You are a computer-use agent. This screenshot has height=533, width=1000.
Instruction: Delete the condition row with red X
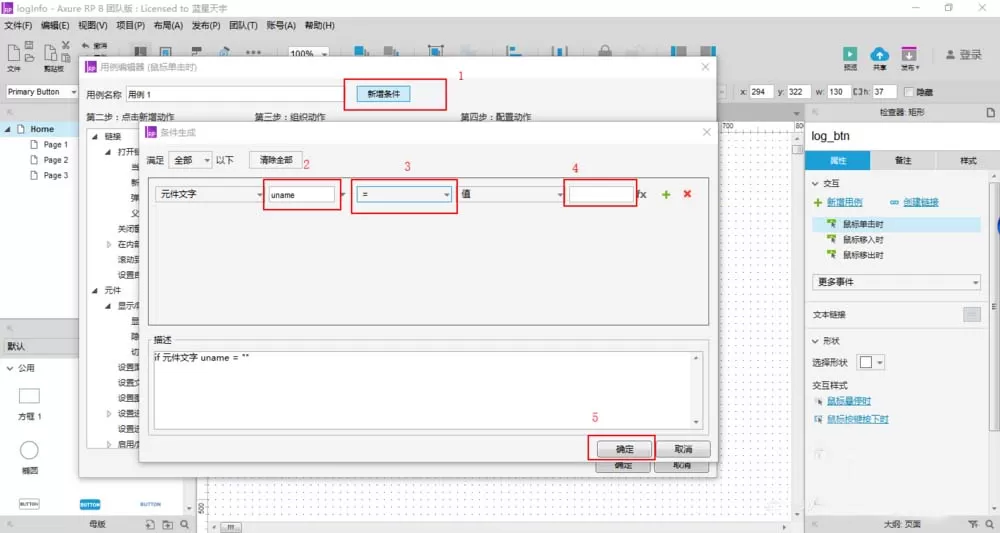pyautogui.click(x=687, y=194)
